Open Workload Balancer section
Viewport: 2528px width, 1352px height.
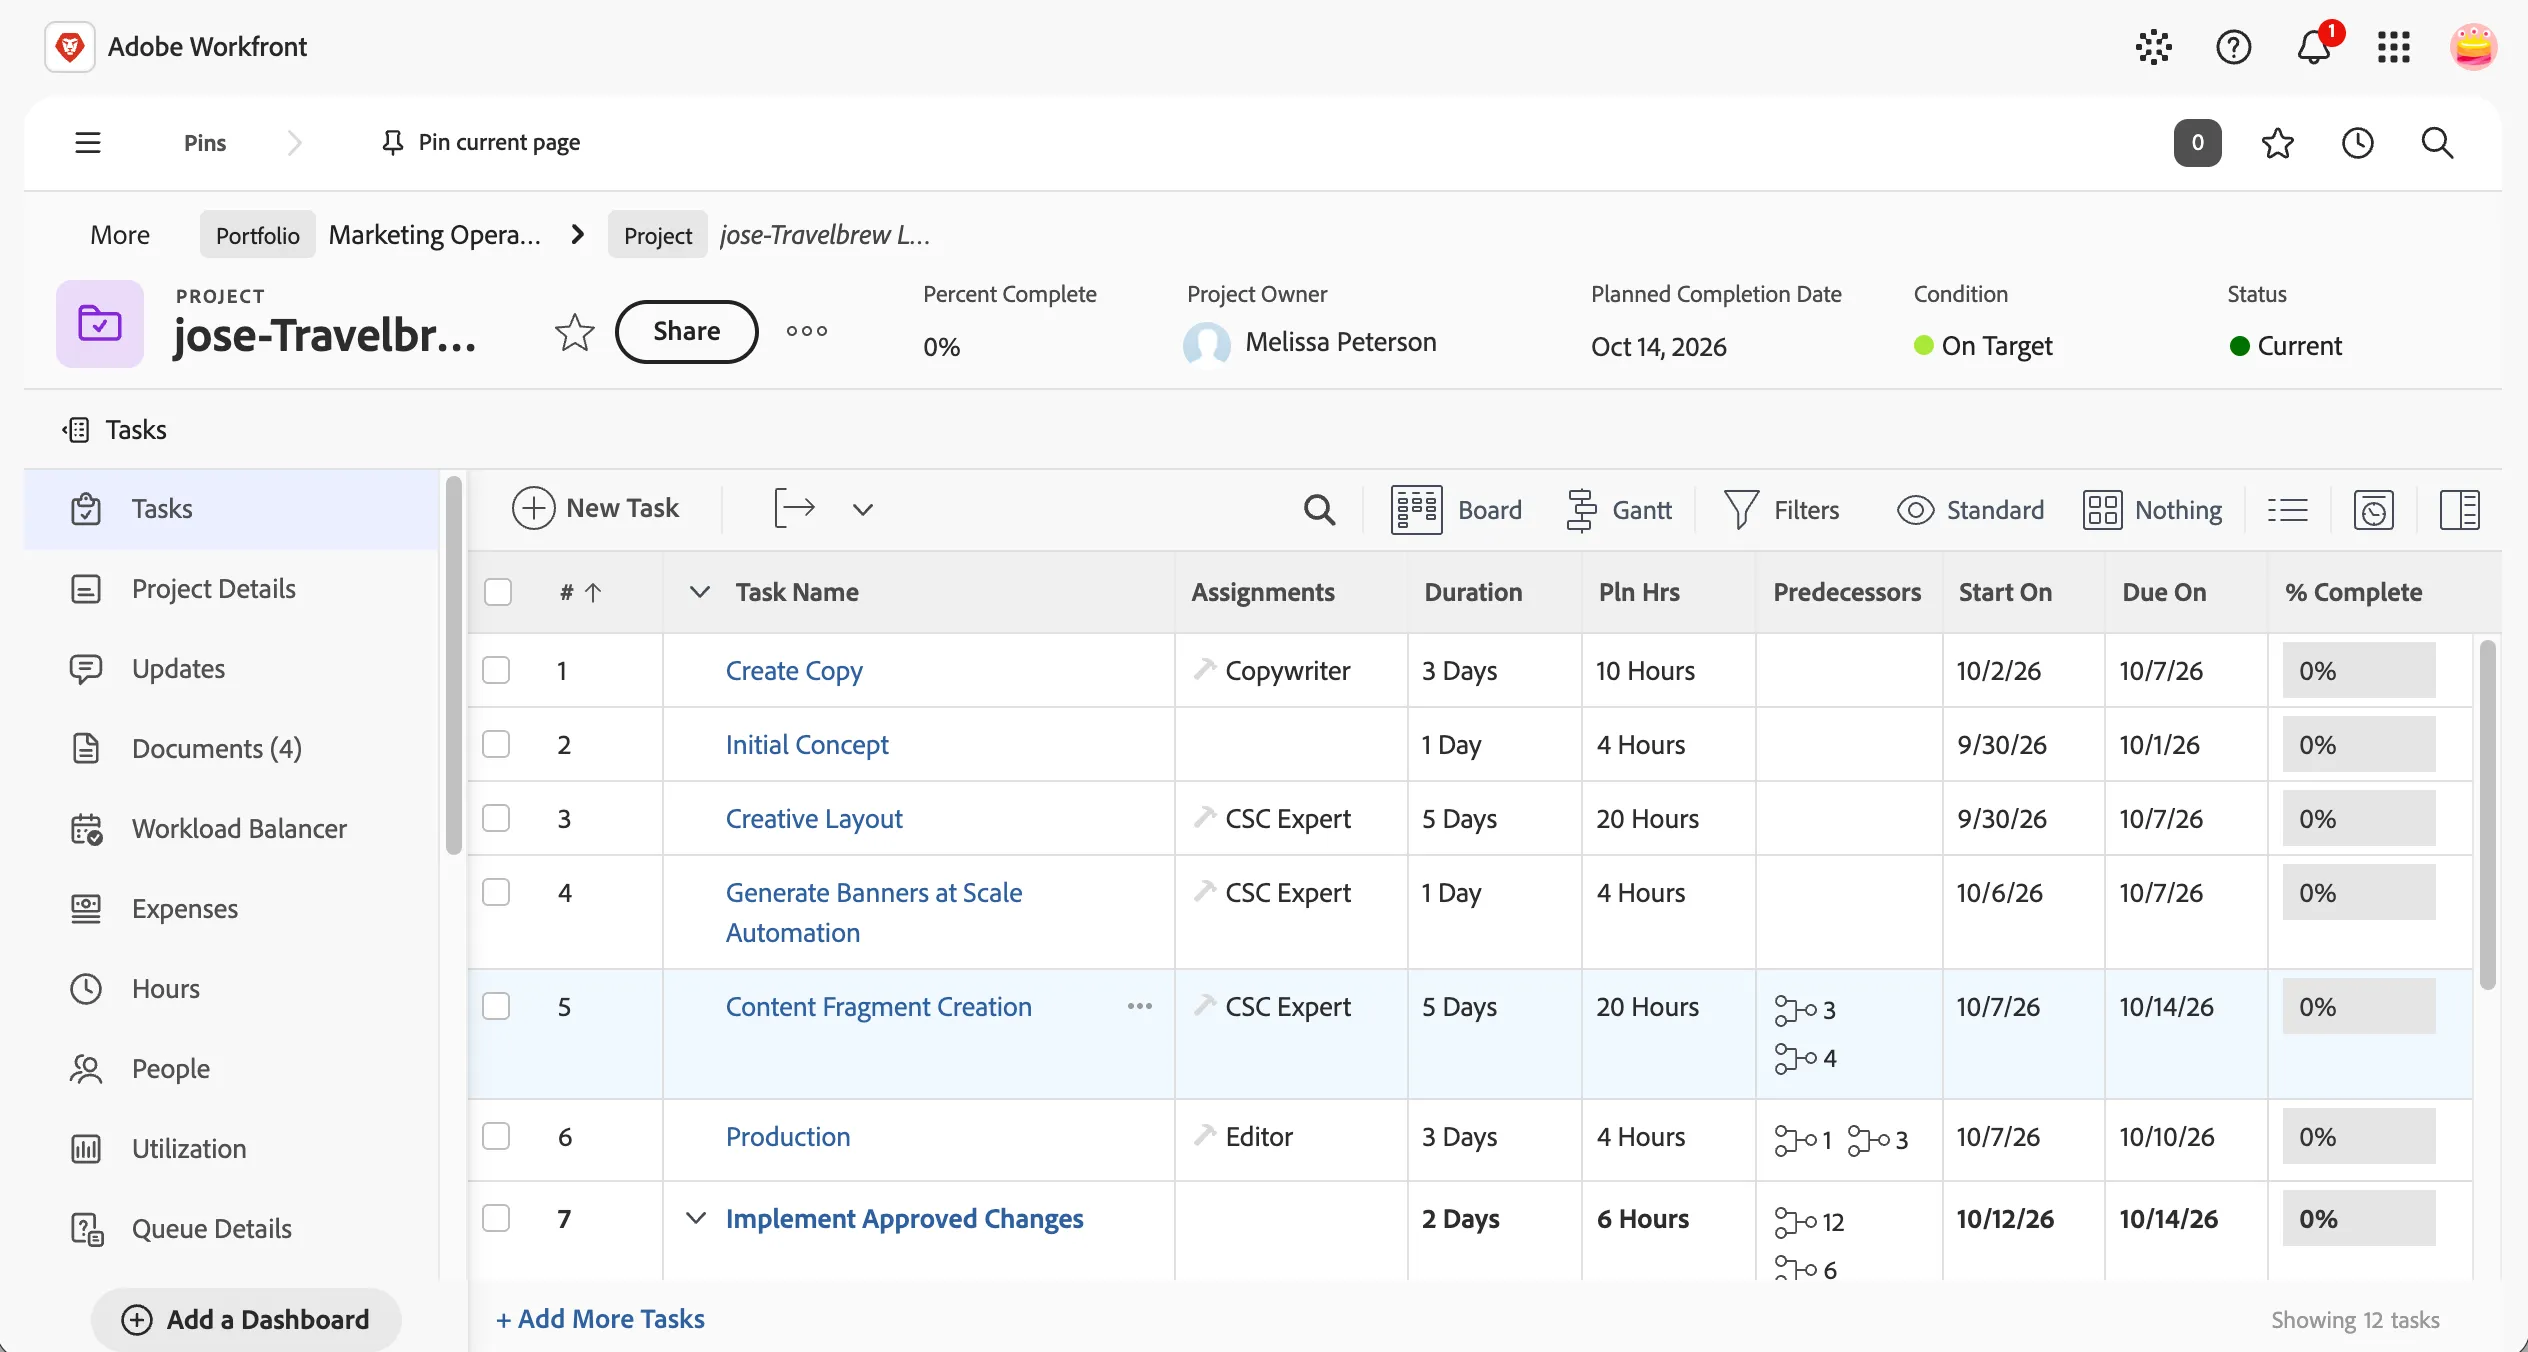[x=232, y=829]
